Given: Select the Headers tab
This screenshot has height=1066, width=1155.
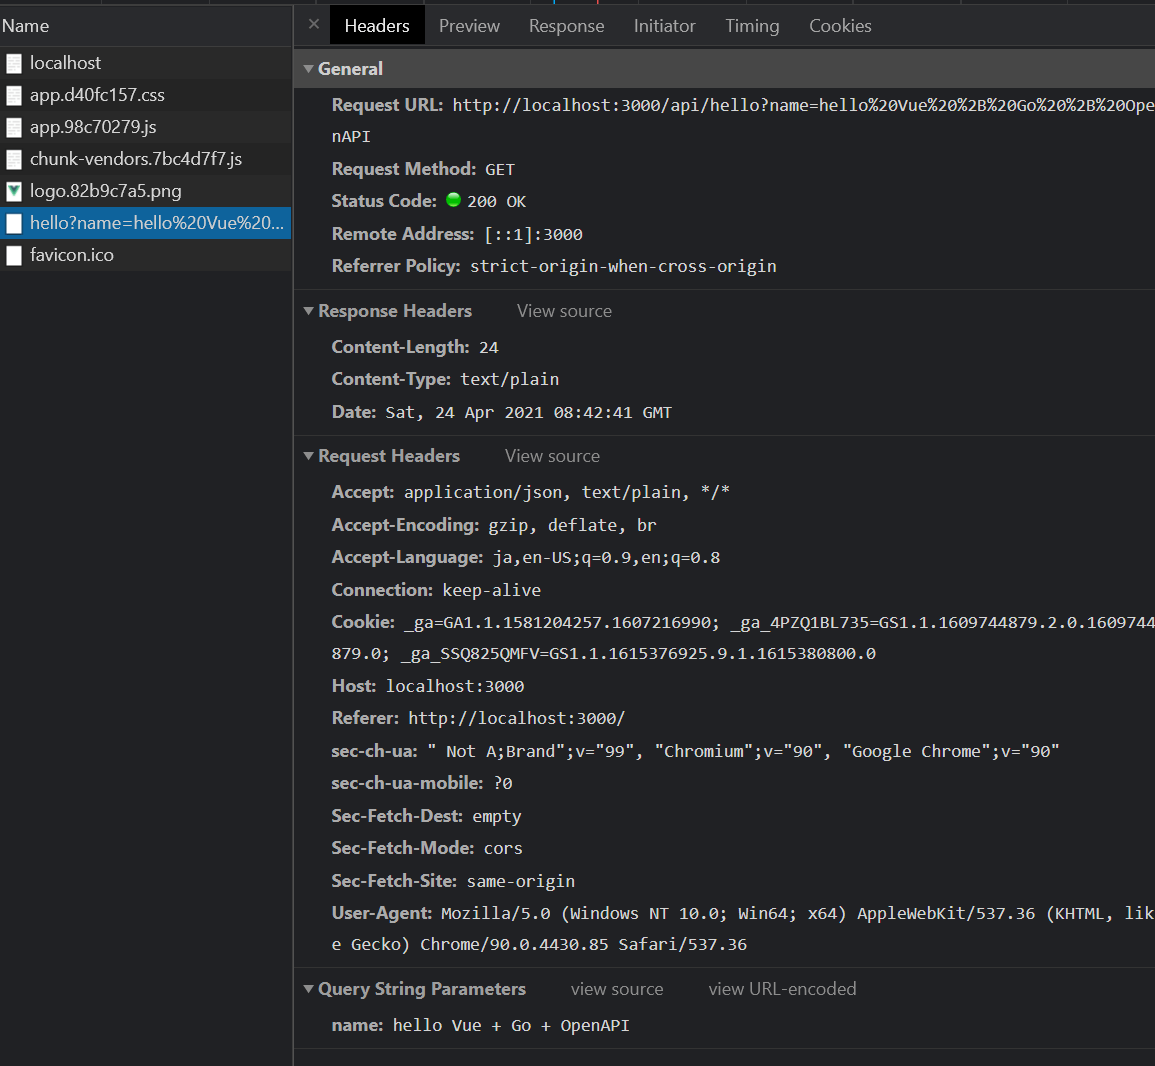Looking at the screenshot, I should (377, 26).
